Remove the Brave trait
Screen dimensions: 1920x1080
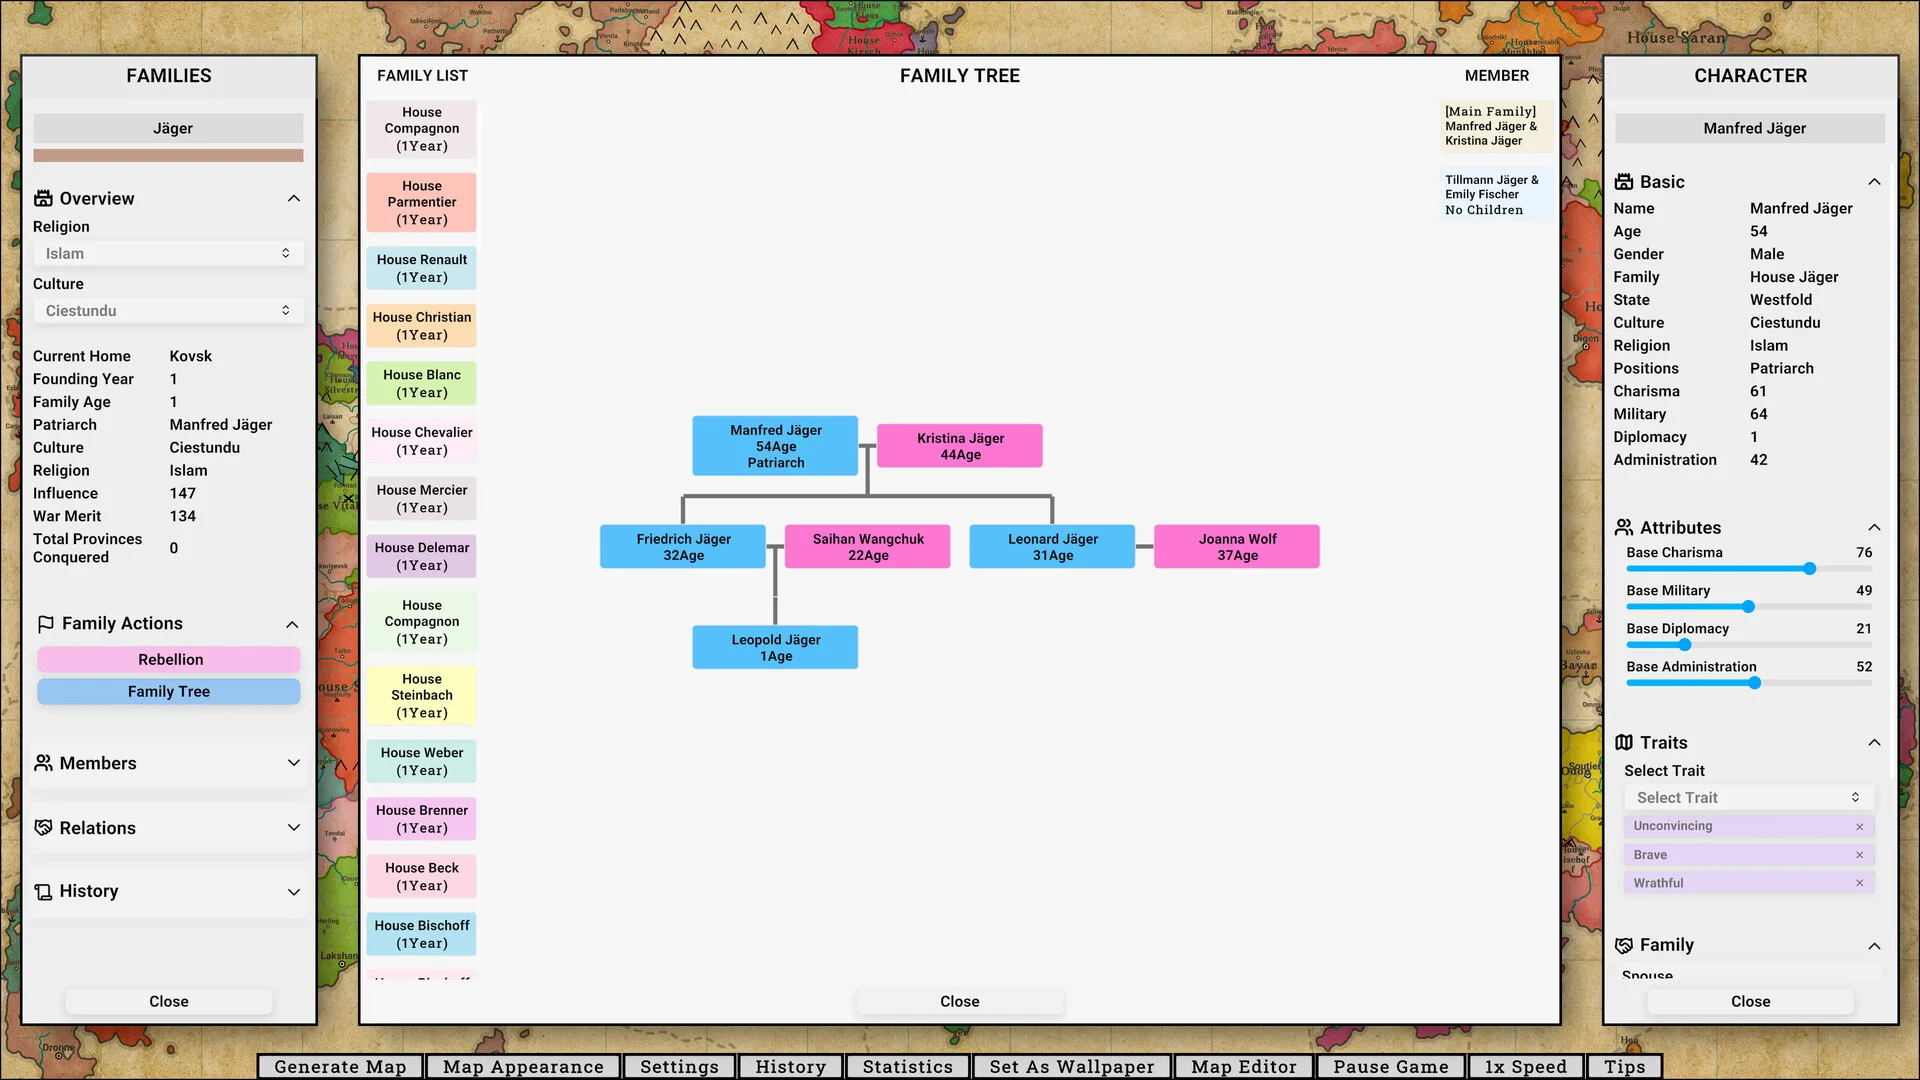click(x=1860, y=855)
